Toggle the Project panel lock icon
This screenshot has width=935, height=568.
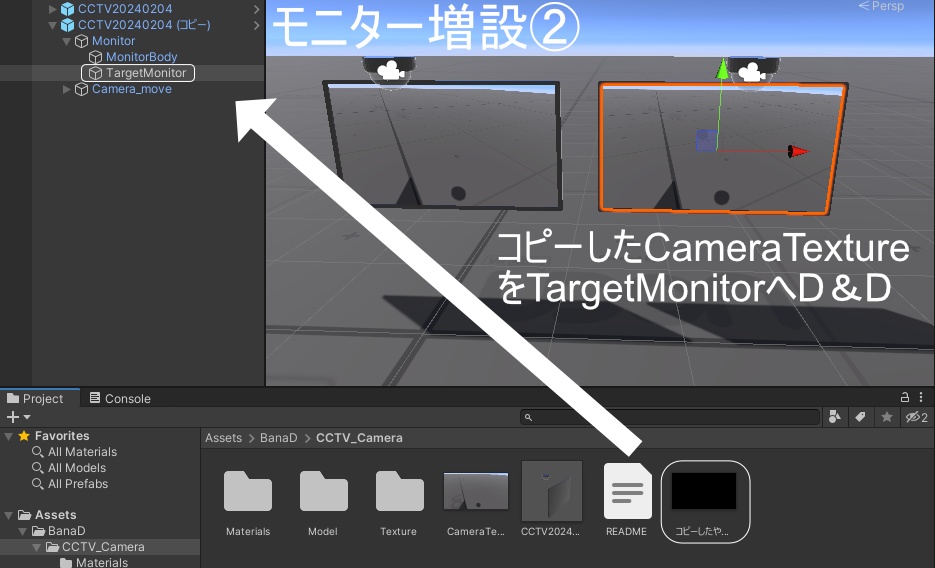pyautogui.click(x=905, y=397)
